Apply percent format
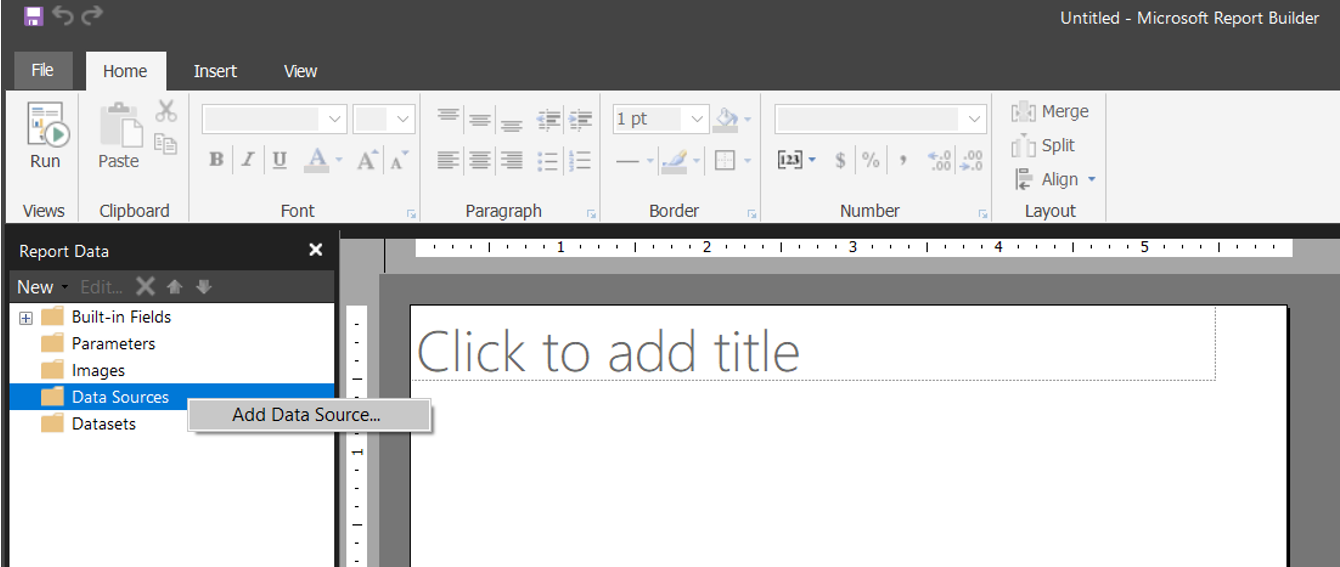Viewport: 1340px width, 567px height. click(x=871, y=160)
